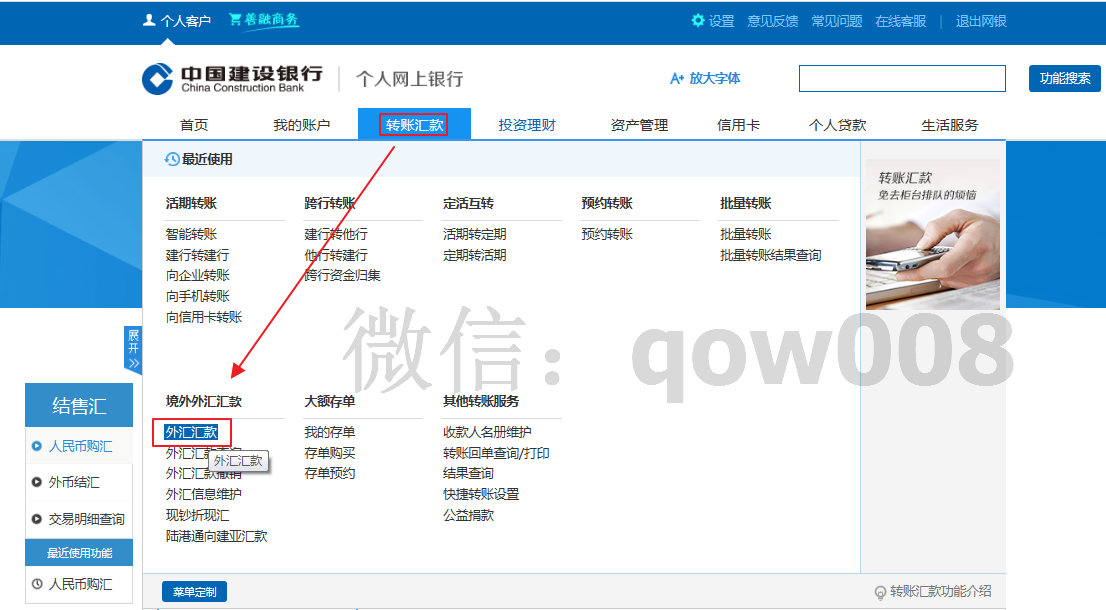This screenshot has height=610, width=1106.
Task: Select 向手机转账 menu item
Action: pos(198,296)
